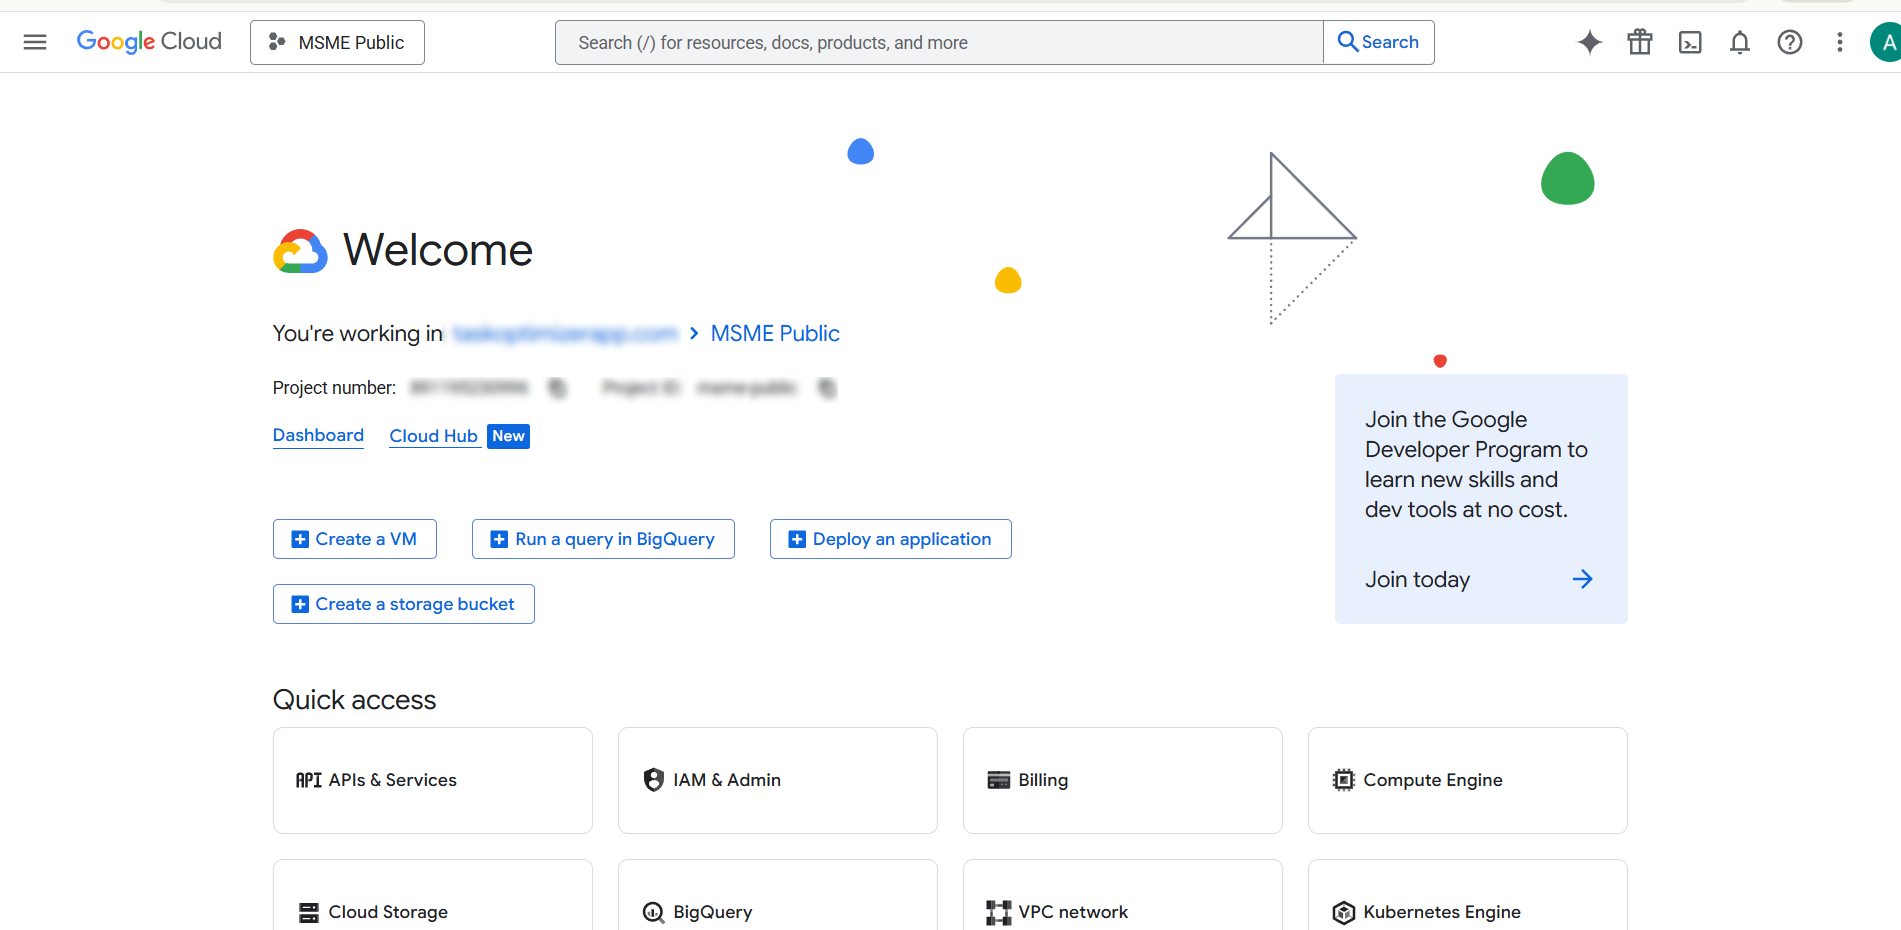The height and width of the screenshot is (930, 1901).
Task: Open the free trial gift icon
Action: point(1640,42)
